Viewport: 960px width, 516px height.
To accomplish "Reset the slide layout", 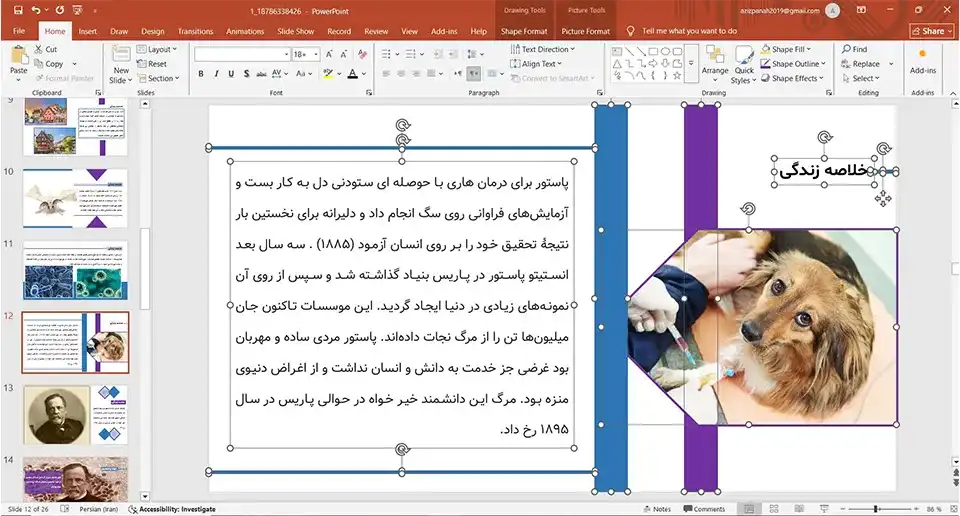I will tap(151, 64).
